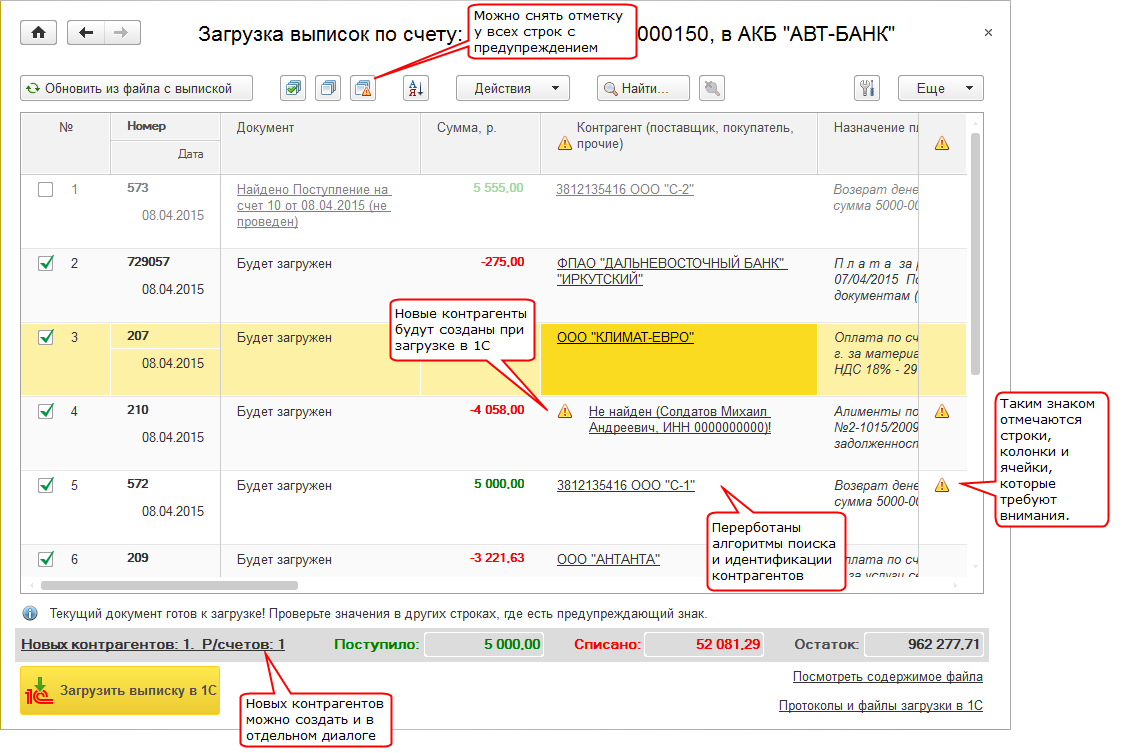The width and height of the screenshot is (1130, 753).
Task: Open counterparty 3812135416 ООО "С-1" link
Action: point(626,485)
